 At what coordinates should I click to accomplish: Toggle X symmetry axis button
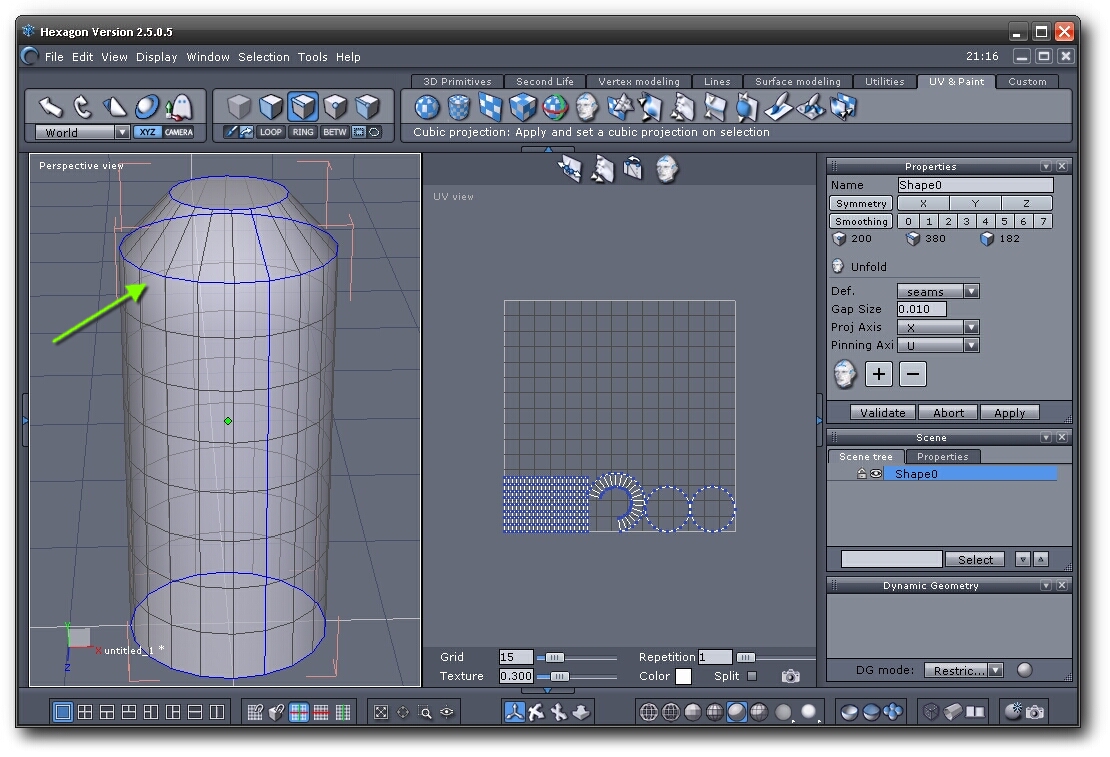click(x=922, y=203)
